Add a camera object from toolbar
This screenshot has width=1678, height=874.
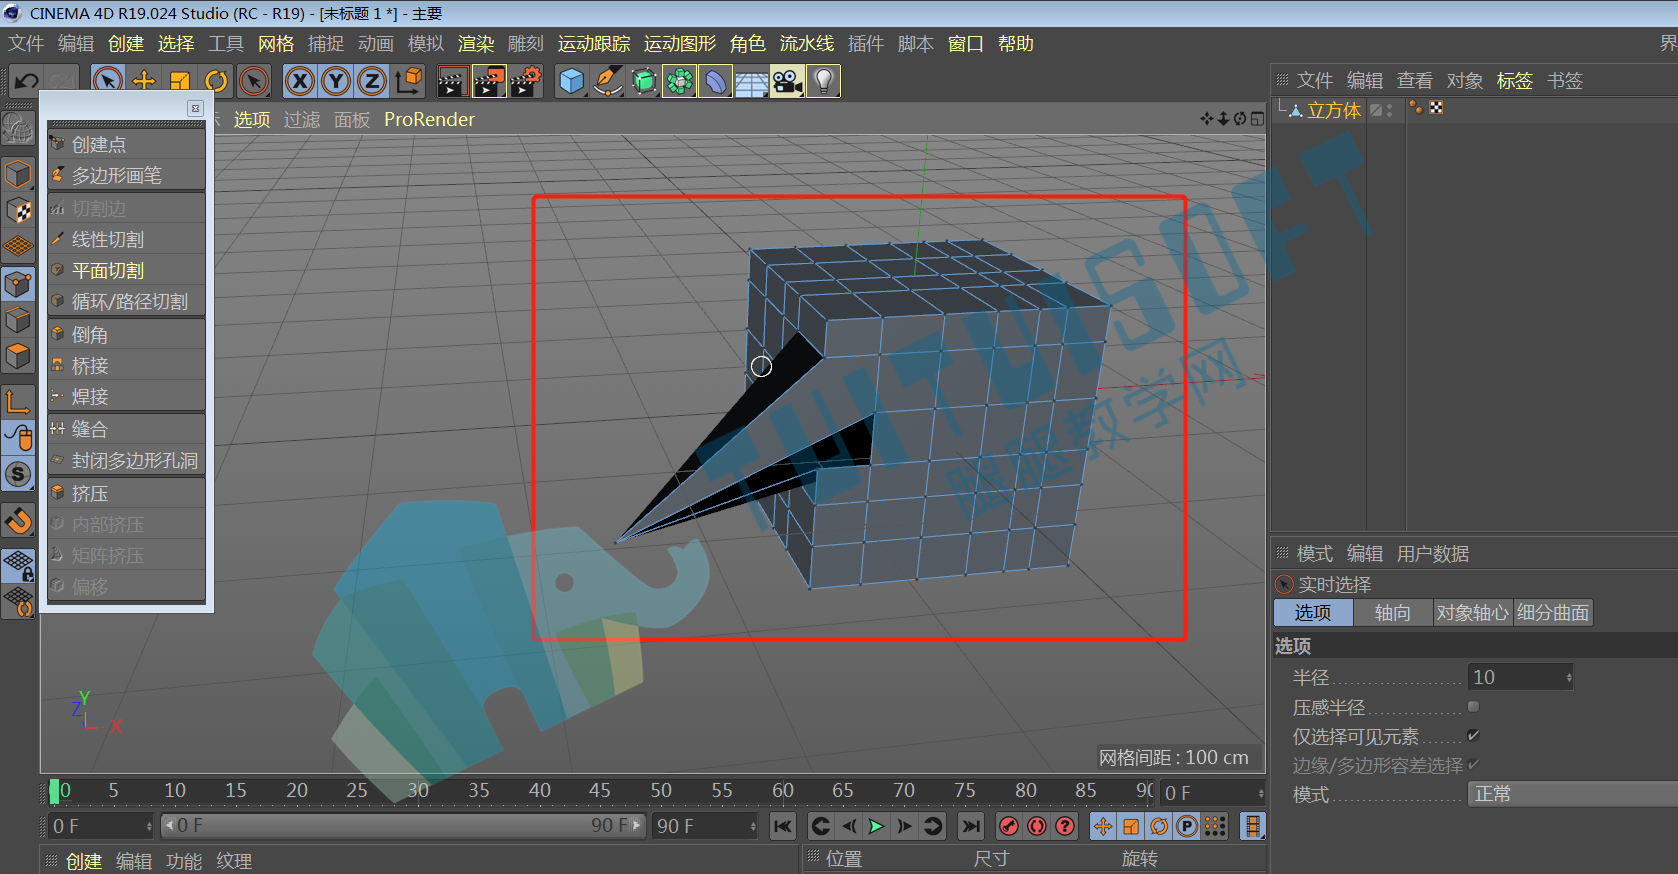point(787,81)
